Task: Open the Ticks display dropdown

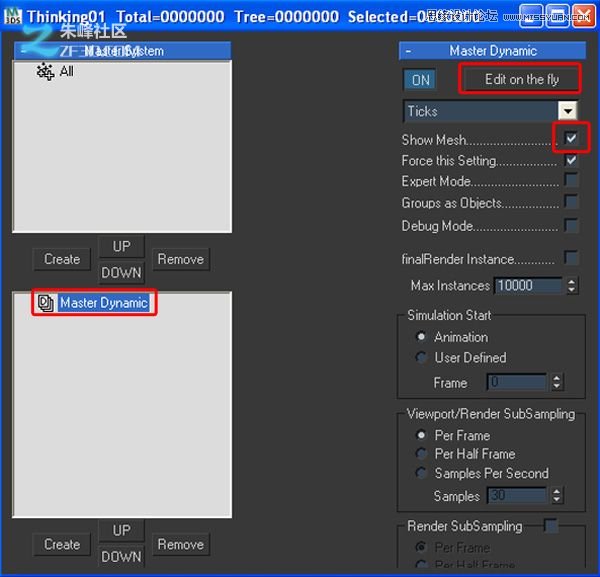Action: [567, 111]
